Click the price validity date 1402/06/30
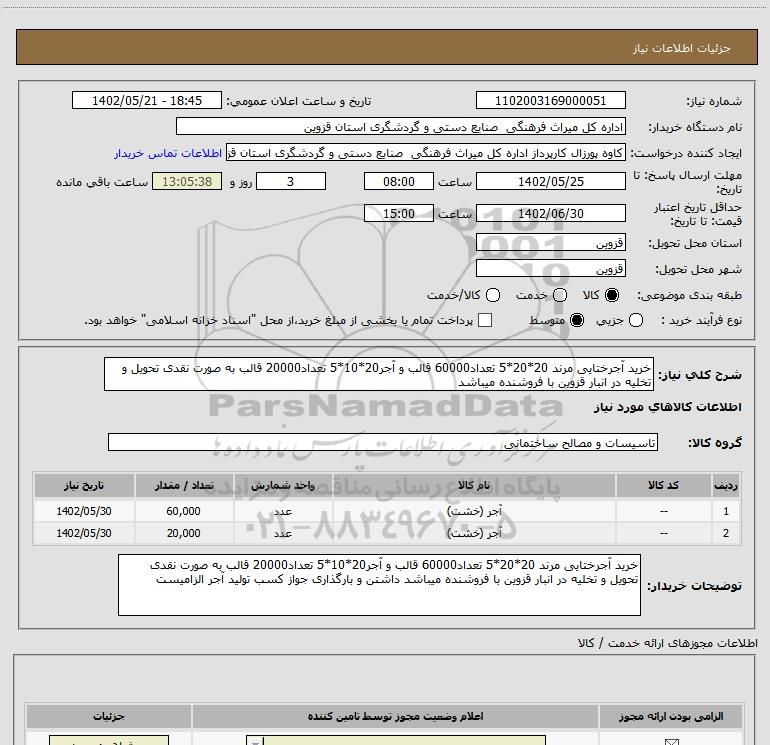Screen dimensions: 770x745 coord(550,213)
